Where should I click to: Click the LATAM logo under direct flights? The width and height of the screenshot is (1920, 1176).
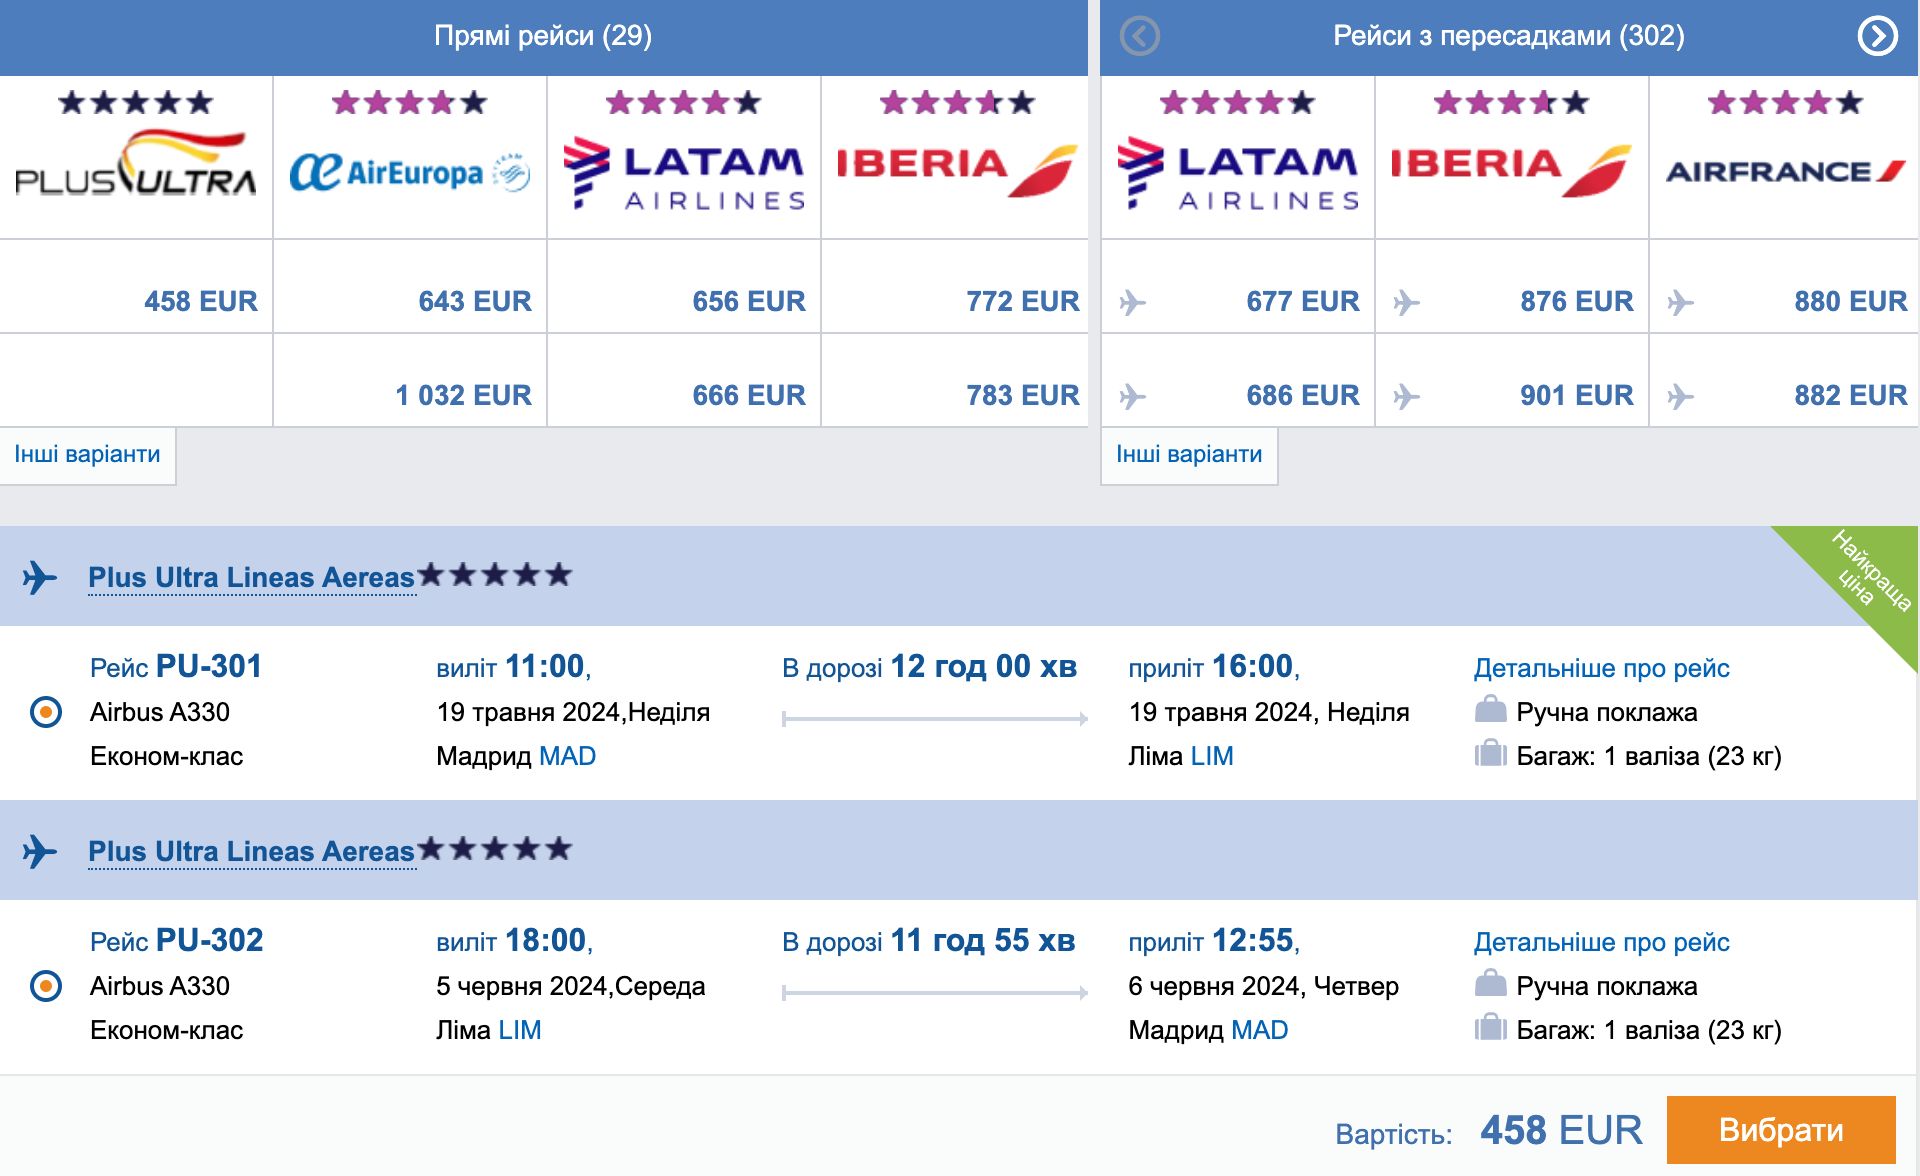684,172
